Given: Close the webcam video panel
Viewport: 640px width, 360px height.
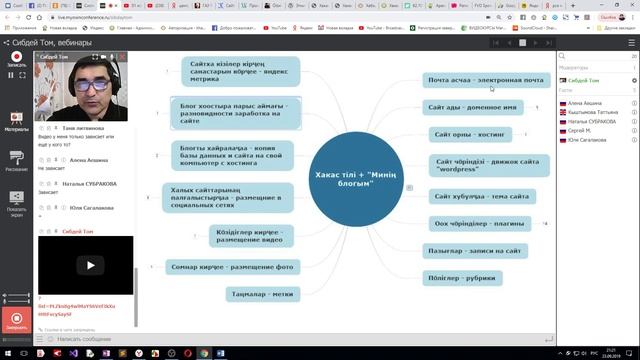Looking at the screenshot, I should (122, 57).
